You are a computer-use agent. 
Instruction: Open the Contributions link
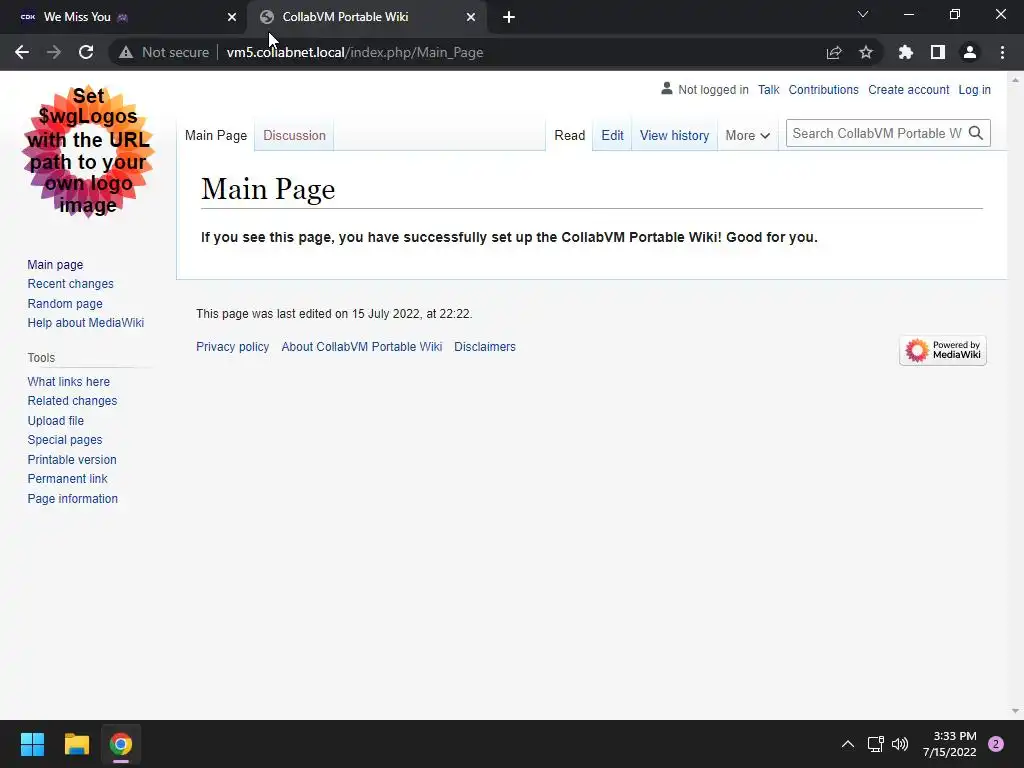pos(824,89)
